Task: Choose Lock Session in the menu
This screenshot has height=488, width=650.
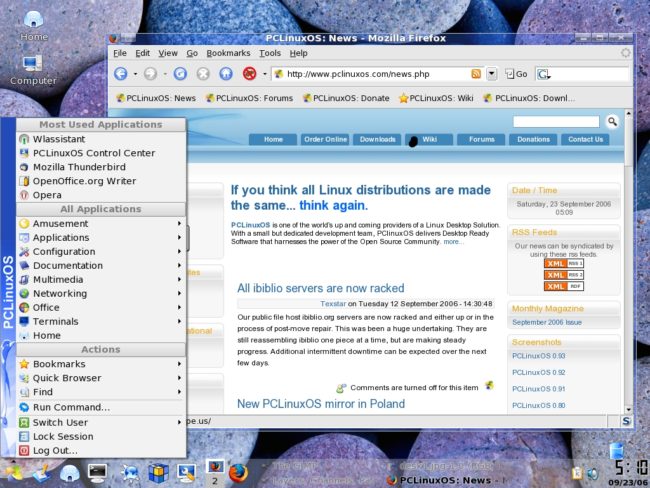Action: pos(101,437)
